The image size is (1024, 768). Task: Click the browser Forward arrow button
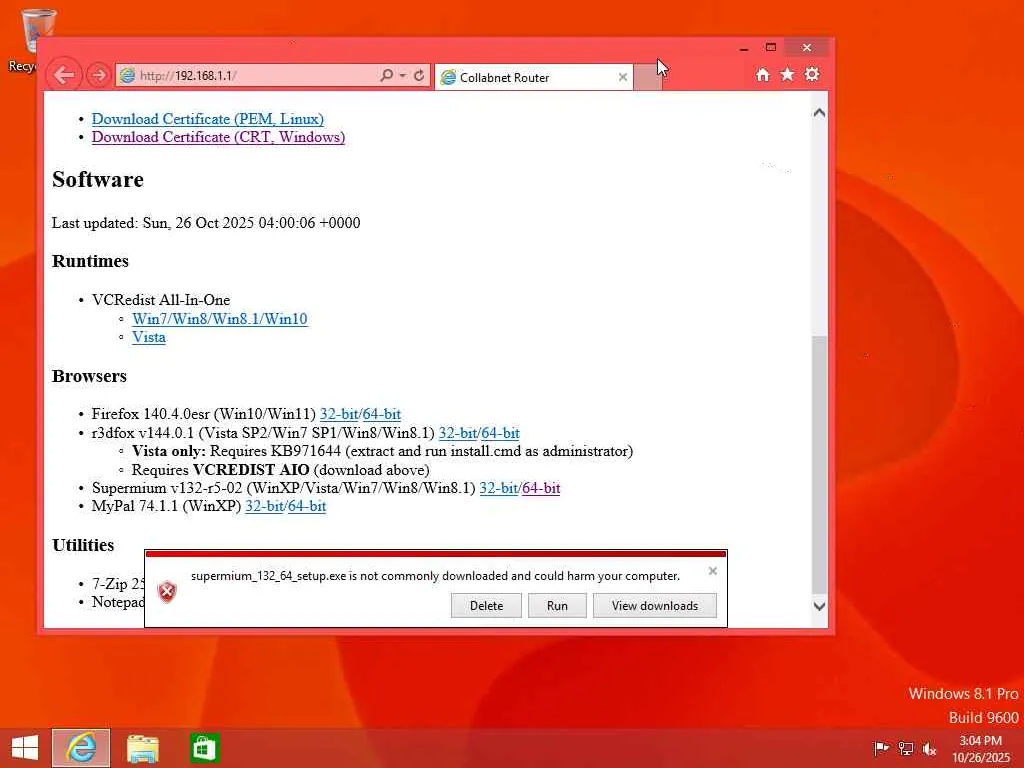99,75
